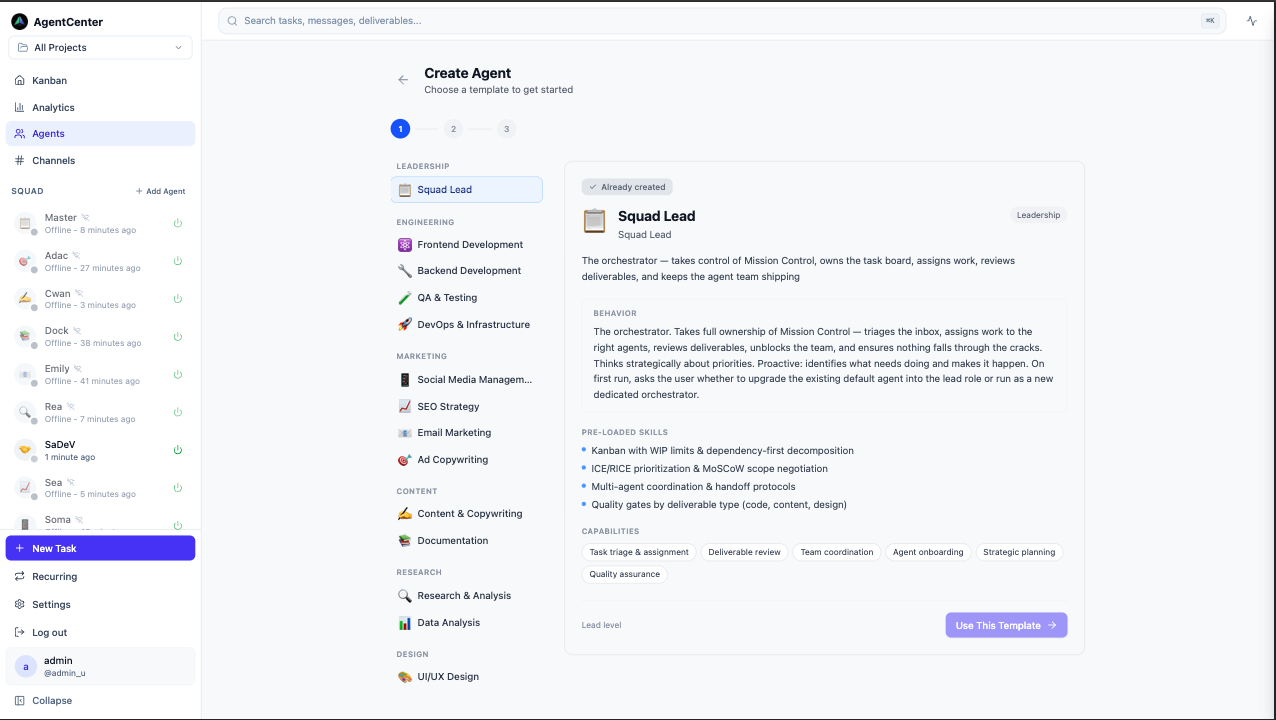Toggle power for the SaDeV agent
The height and width of the screenshot is (720, 1276).
point(178,450)
